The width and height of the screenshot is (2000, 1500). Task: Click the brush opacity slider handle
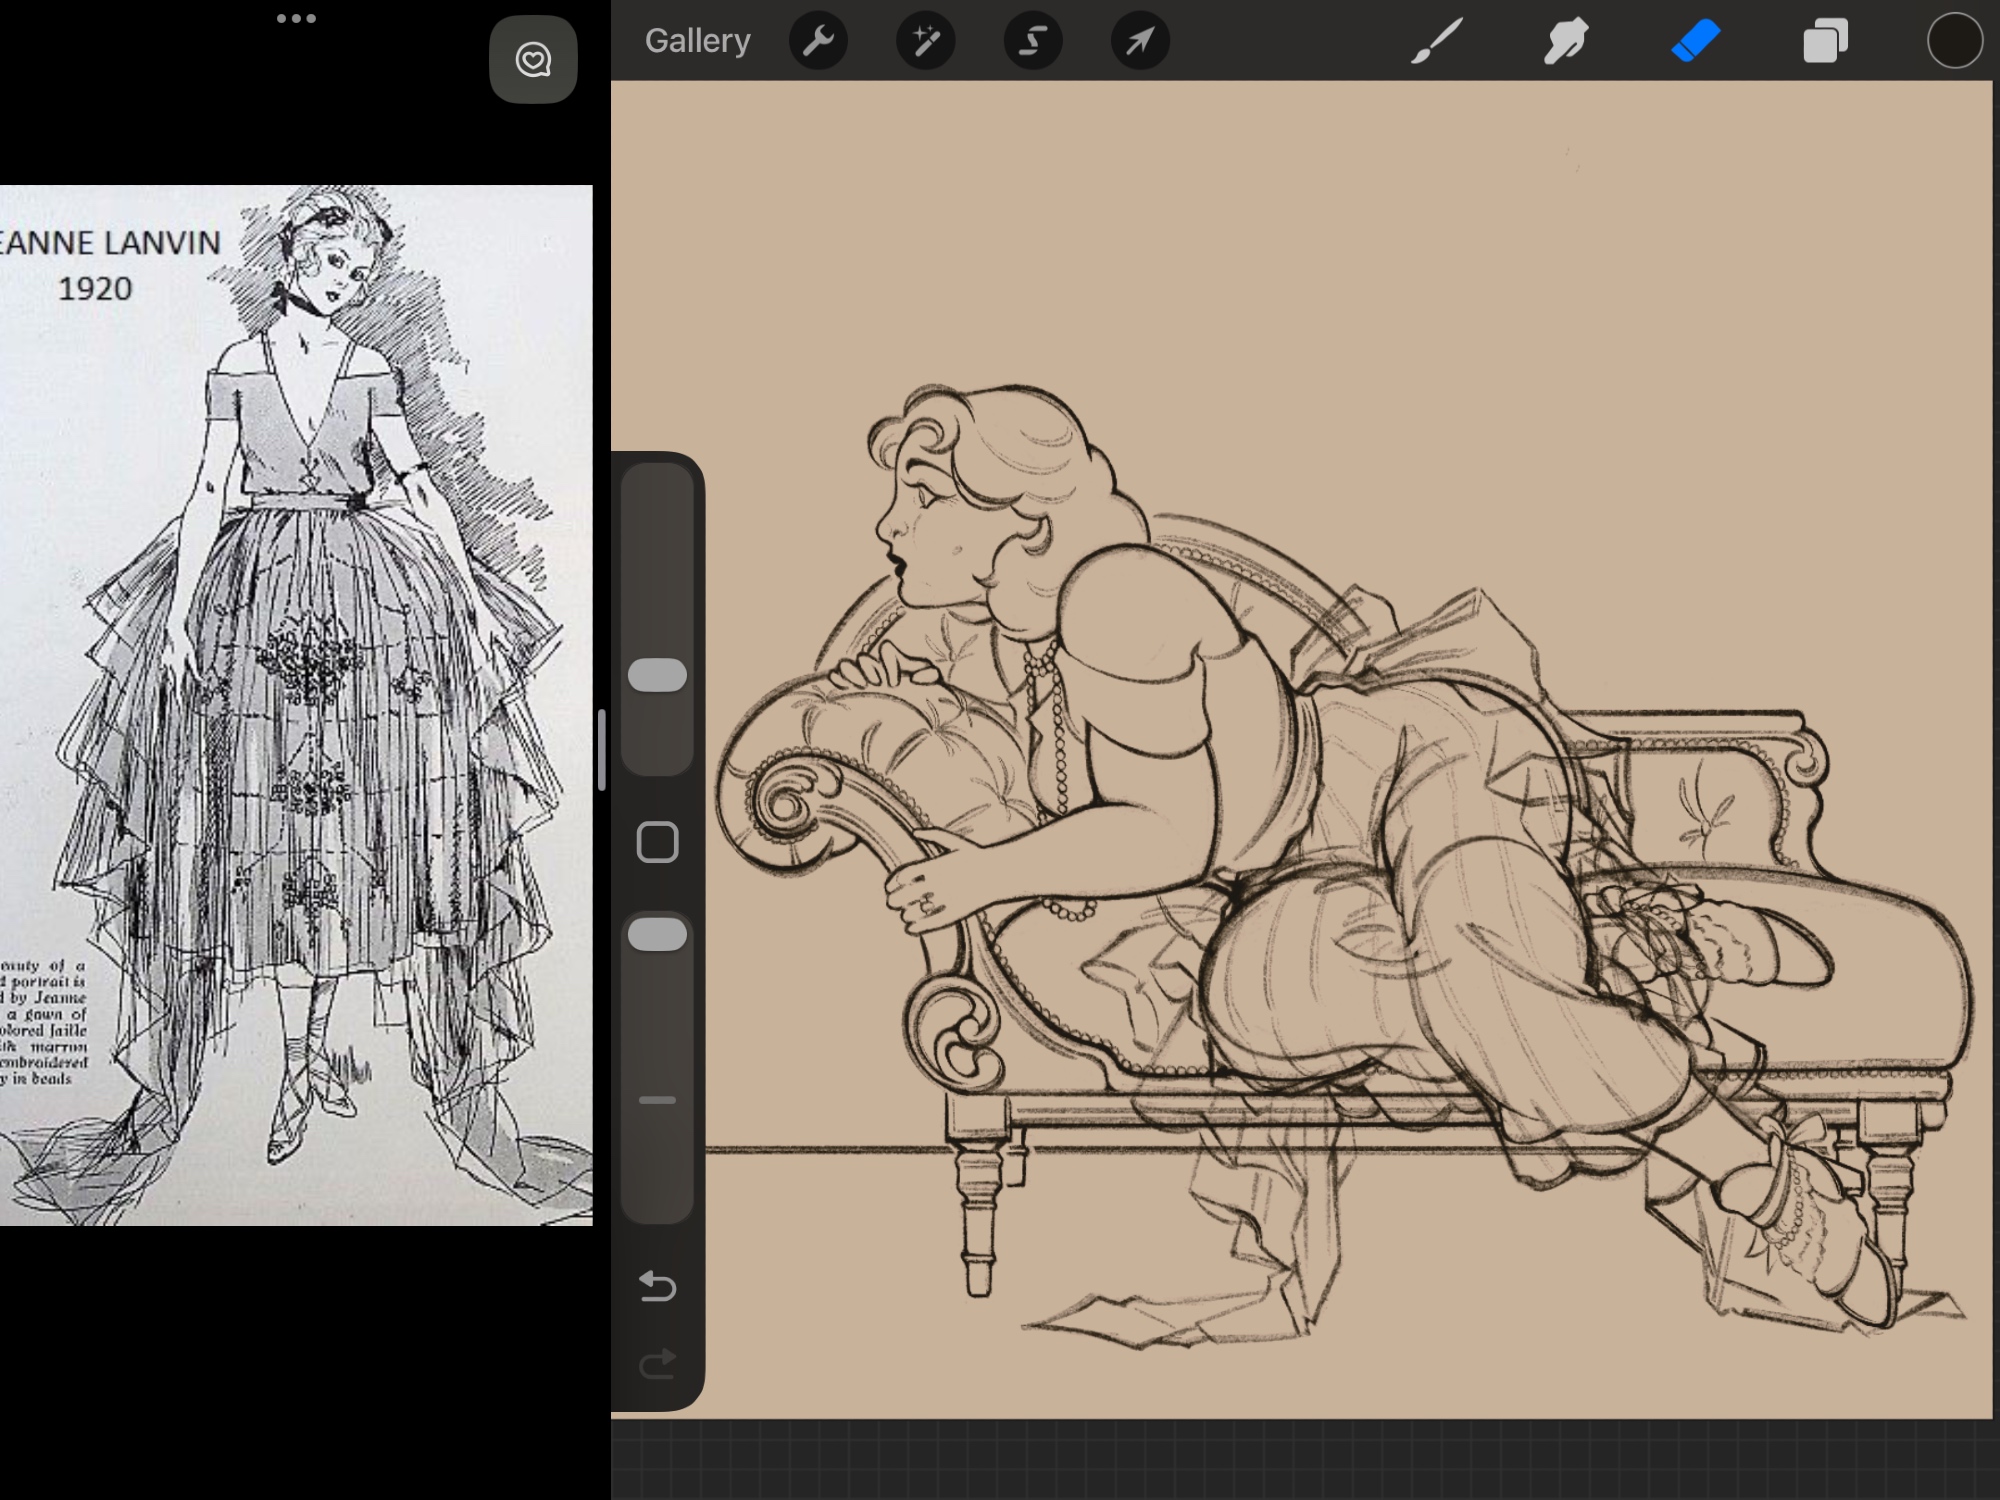pos(657,935)
